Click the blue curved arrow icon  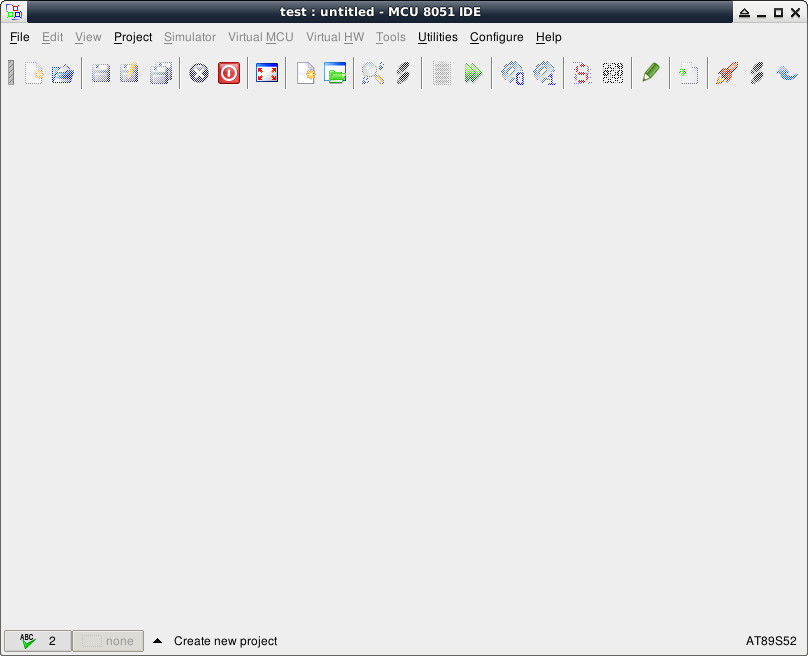787,73
